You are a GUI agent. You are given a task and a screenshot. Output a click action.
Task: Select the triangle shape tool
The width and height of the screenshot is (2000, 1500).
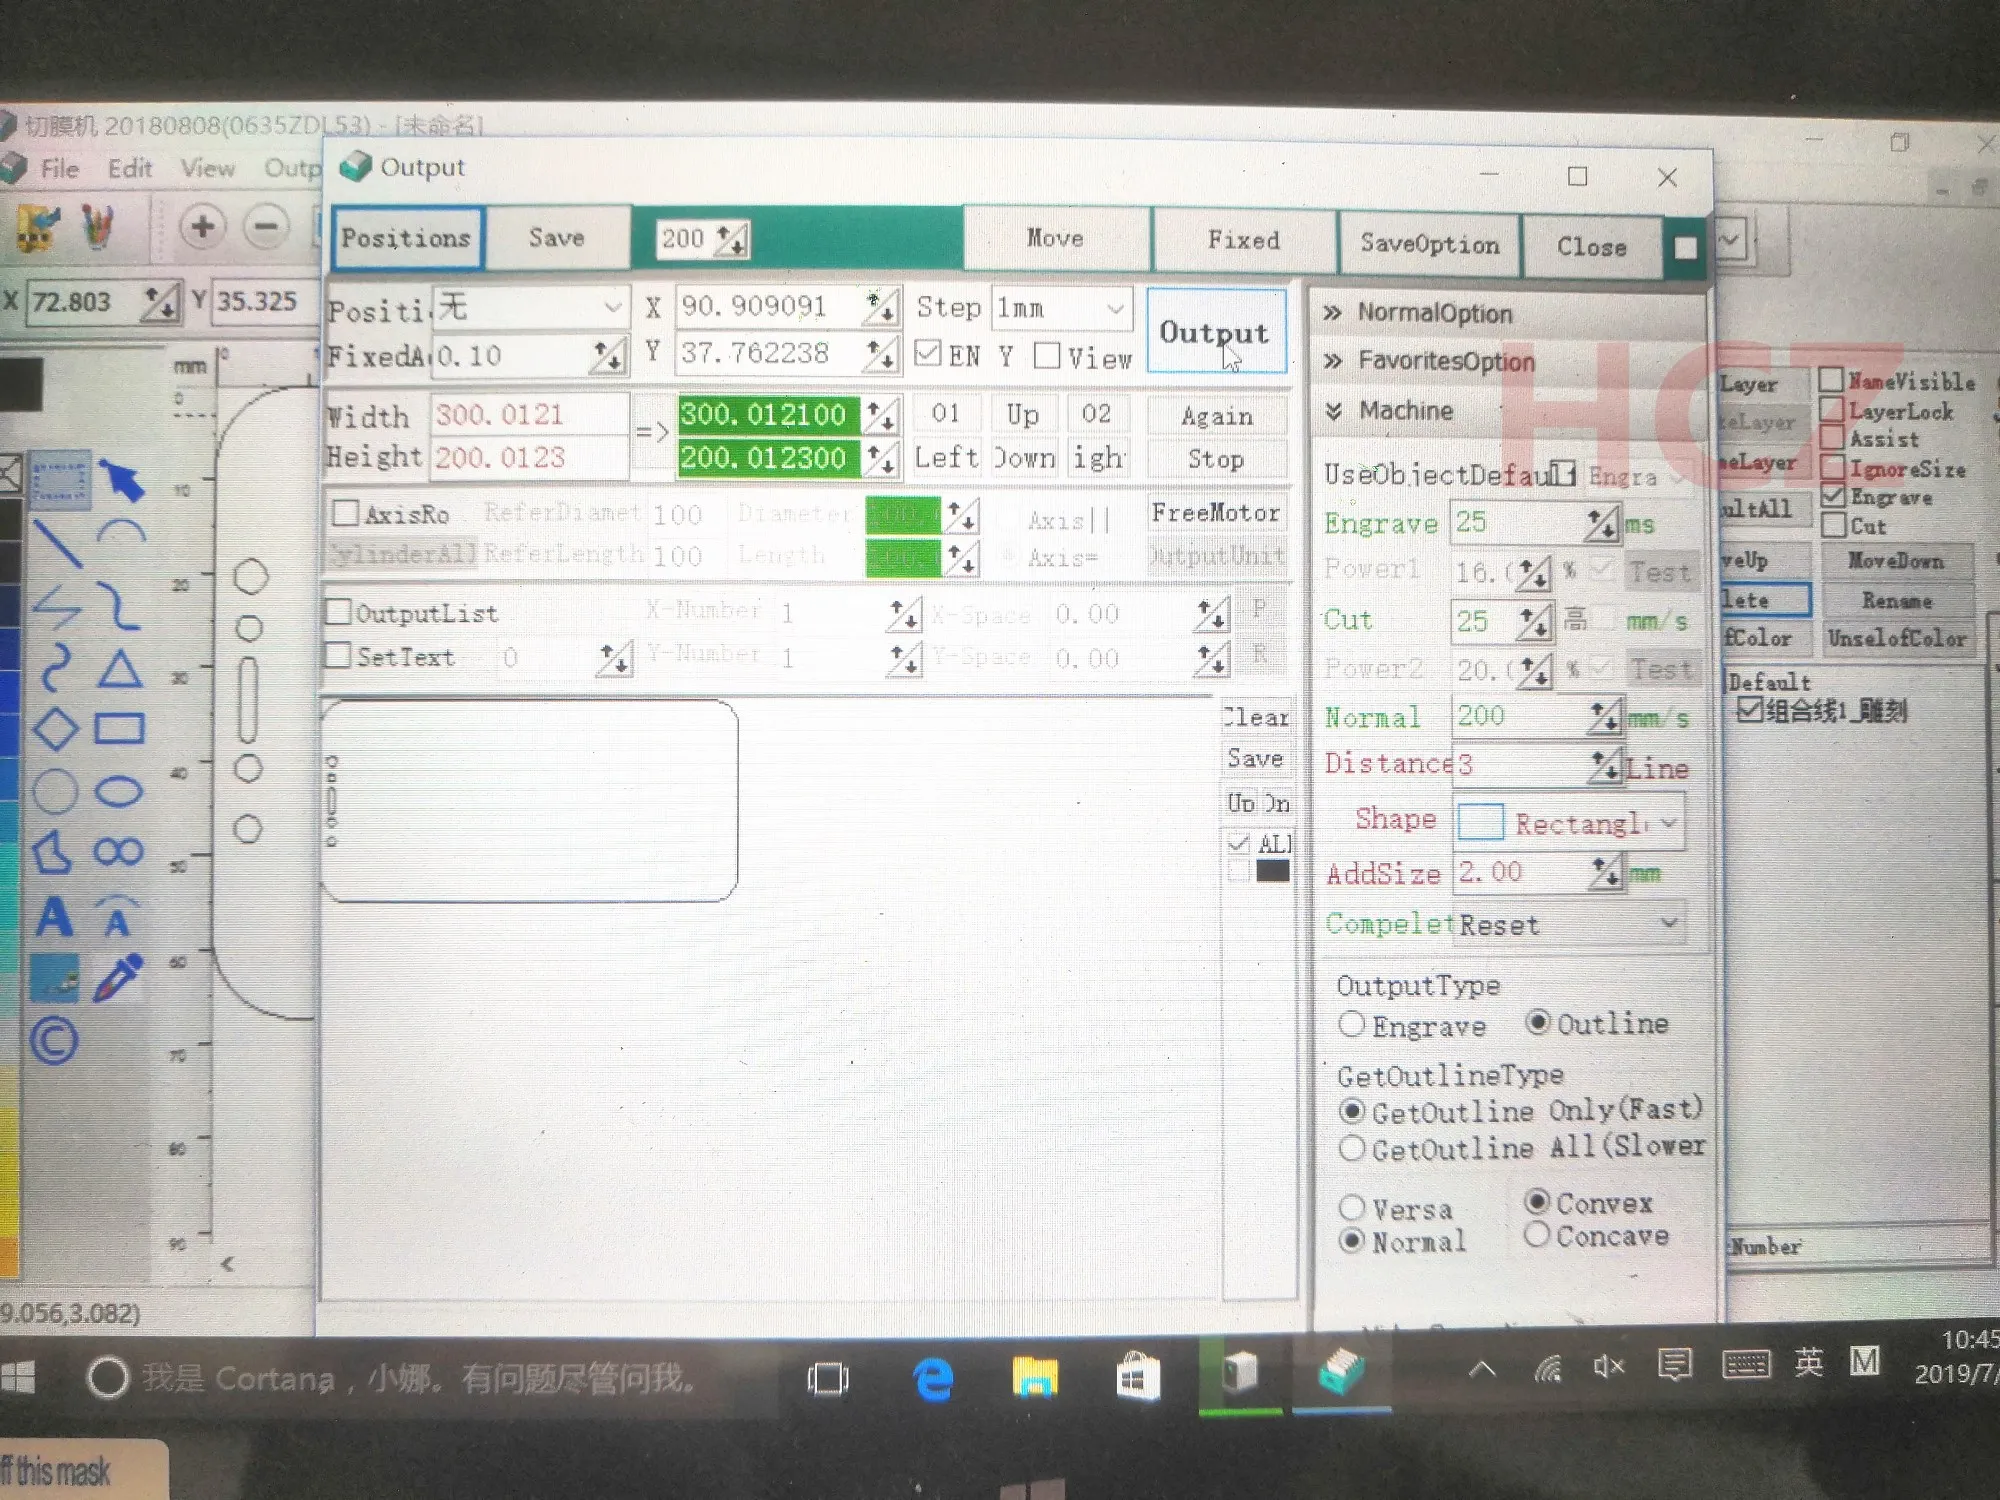tap(120, 669)
